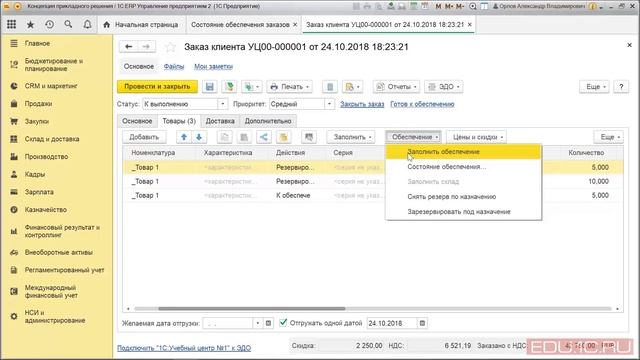Click the Желаемая дата отгрузки input field

coord(229,323)
